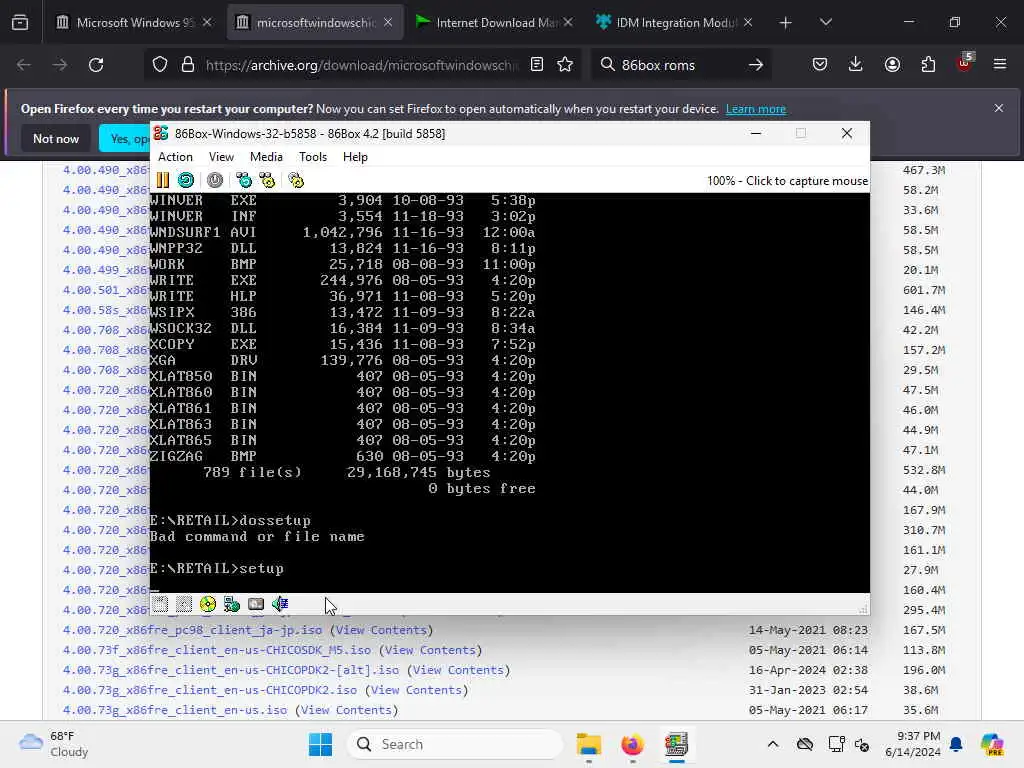The image size is (1024, 768).
Task: Reload the current page
Action: click(x=96, y=65)
